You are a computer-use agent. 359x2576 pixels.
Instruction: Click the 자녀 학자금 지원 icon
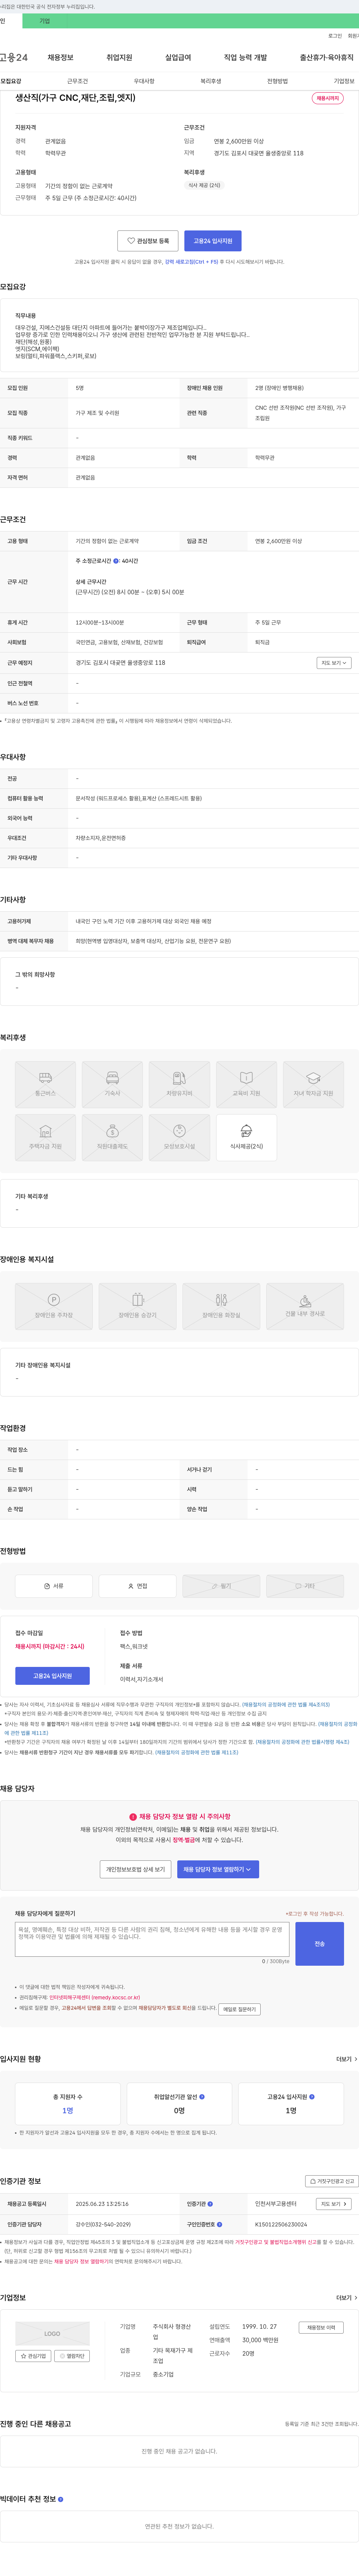point(313,1083)
